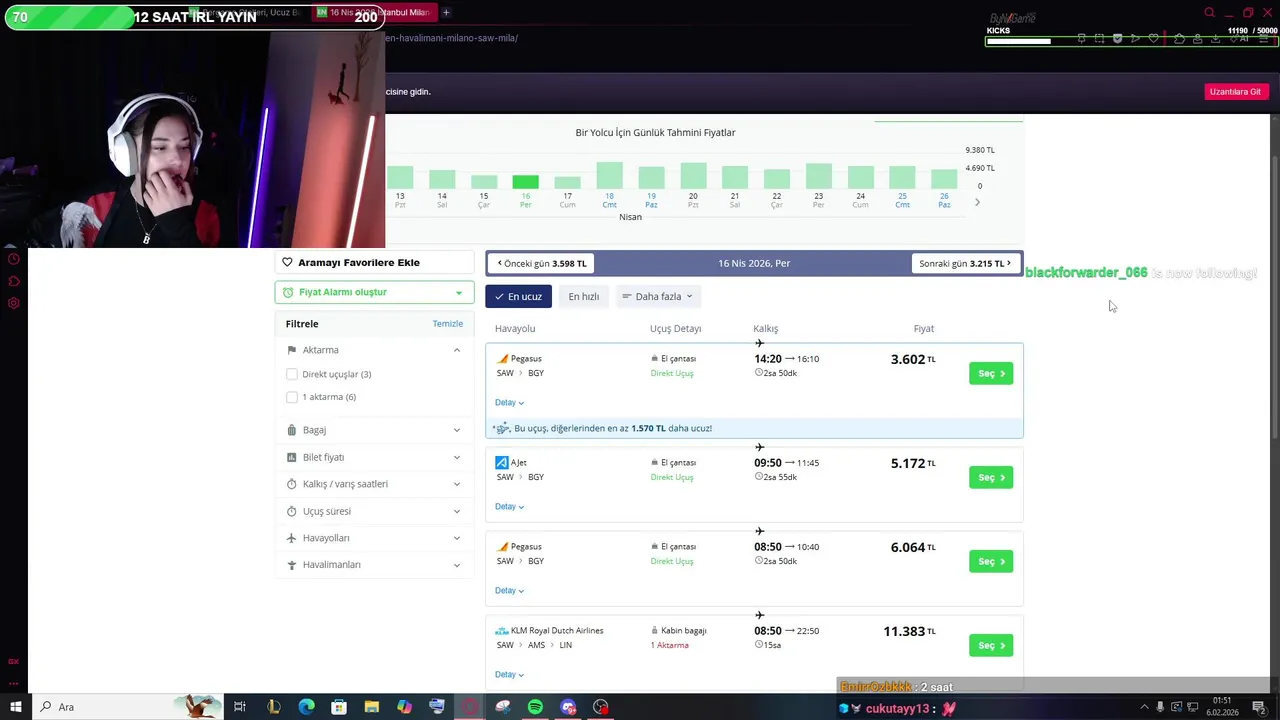
Task: Expand the Bilet fiyatı filter chevron
Action: coord(457,457)
